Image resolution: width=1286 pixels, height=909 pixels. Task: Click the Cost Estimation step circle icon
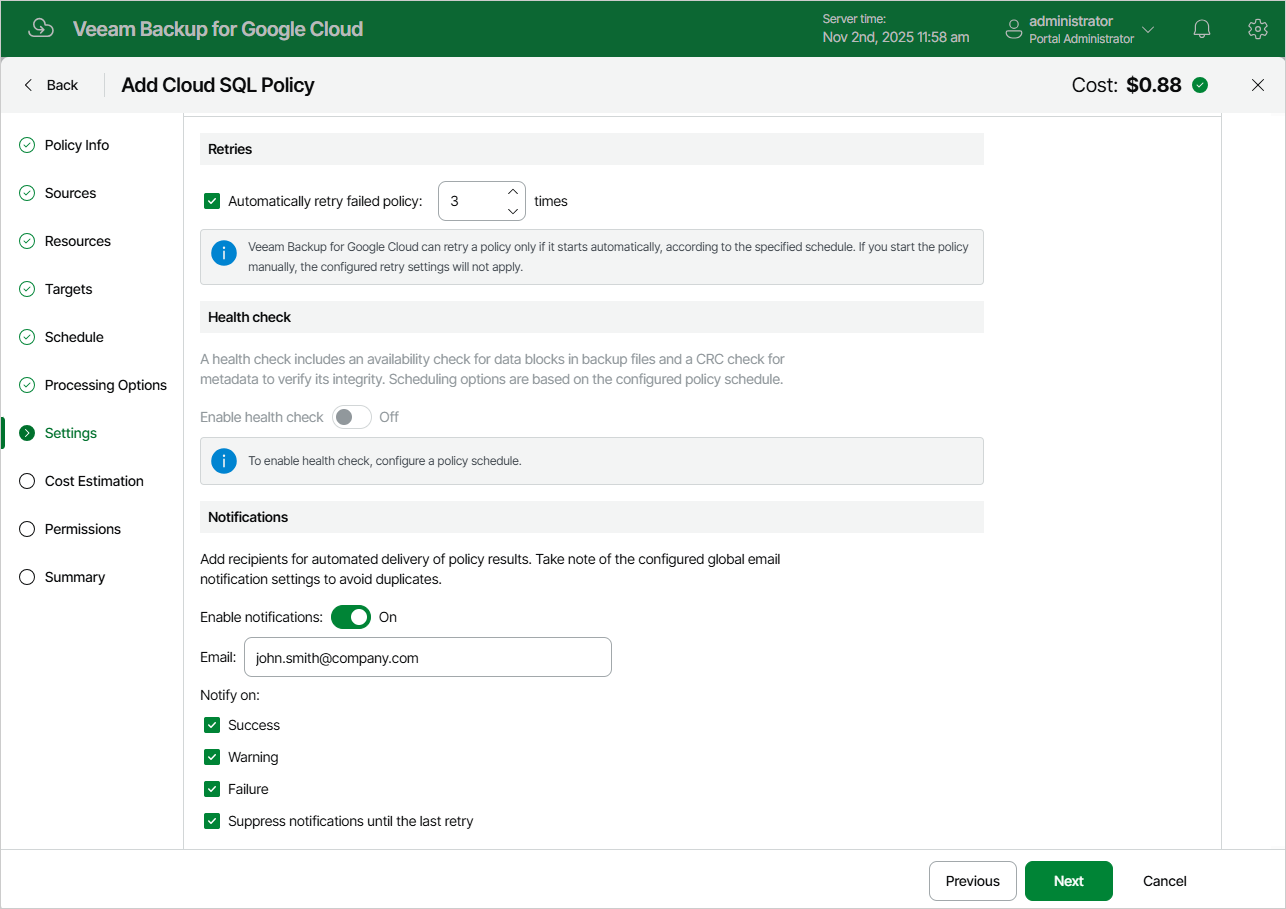point(27,481)
